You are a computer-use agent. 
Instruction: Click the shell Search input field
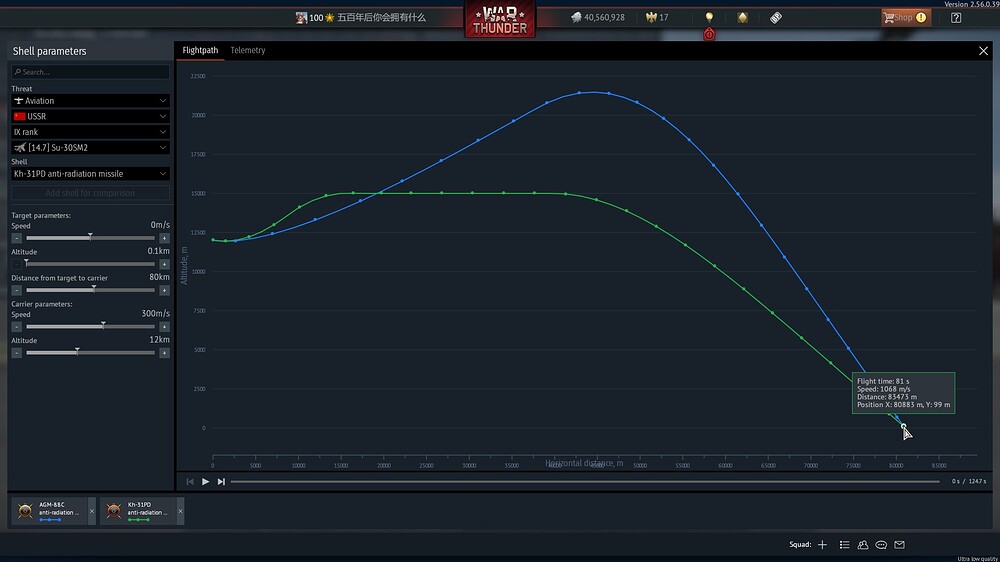tap(90, 72)
